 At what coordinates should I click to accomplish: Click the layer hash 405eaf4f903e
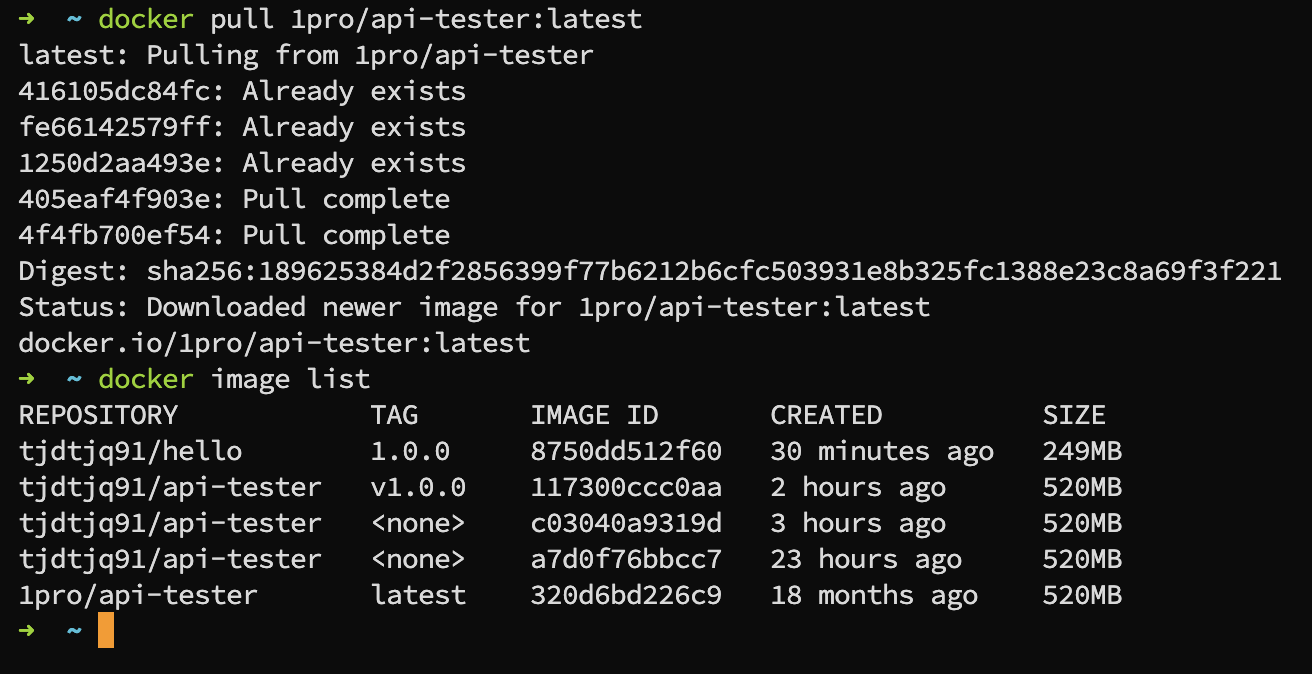pos(114,199)
